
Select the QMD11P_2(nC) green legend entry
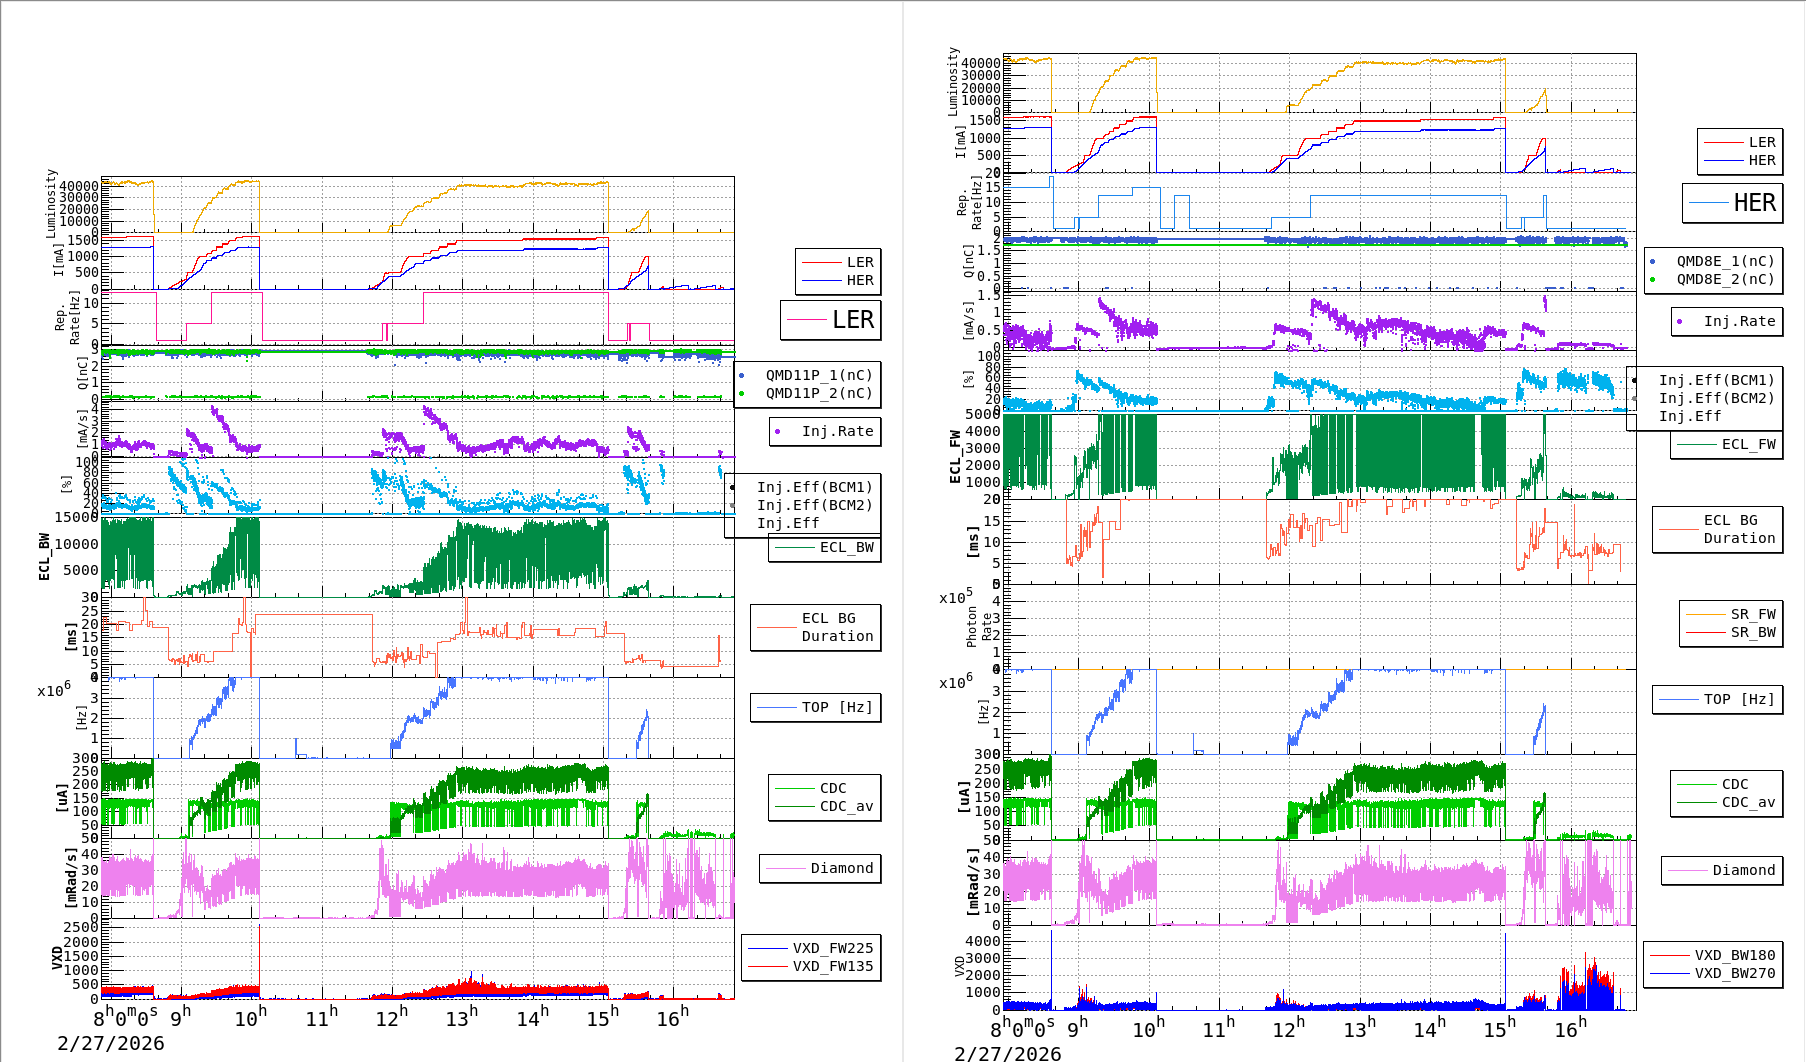[818, 393]
